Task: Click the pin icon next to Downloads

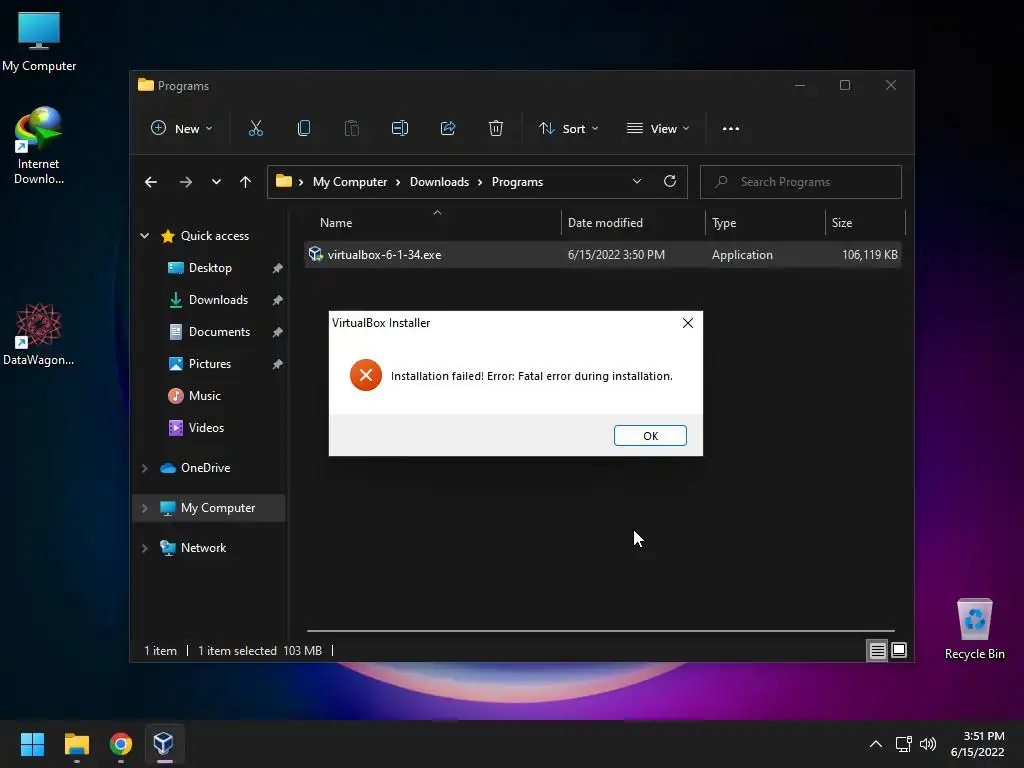Action: [278, 300]
